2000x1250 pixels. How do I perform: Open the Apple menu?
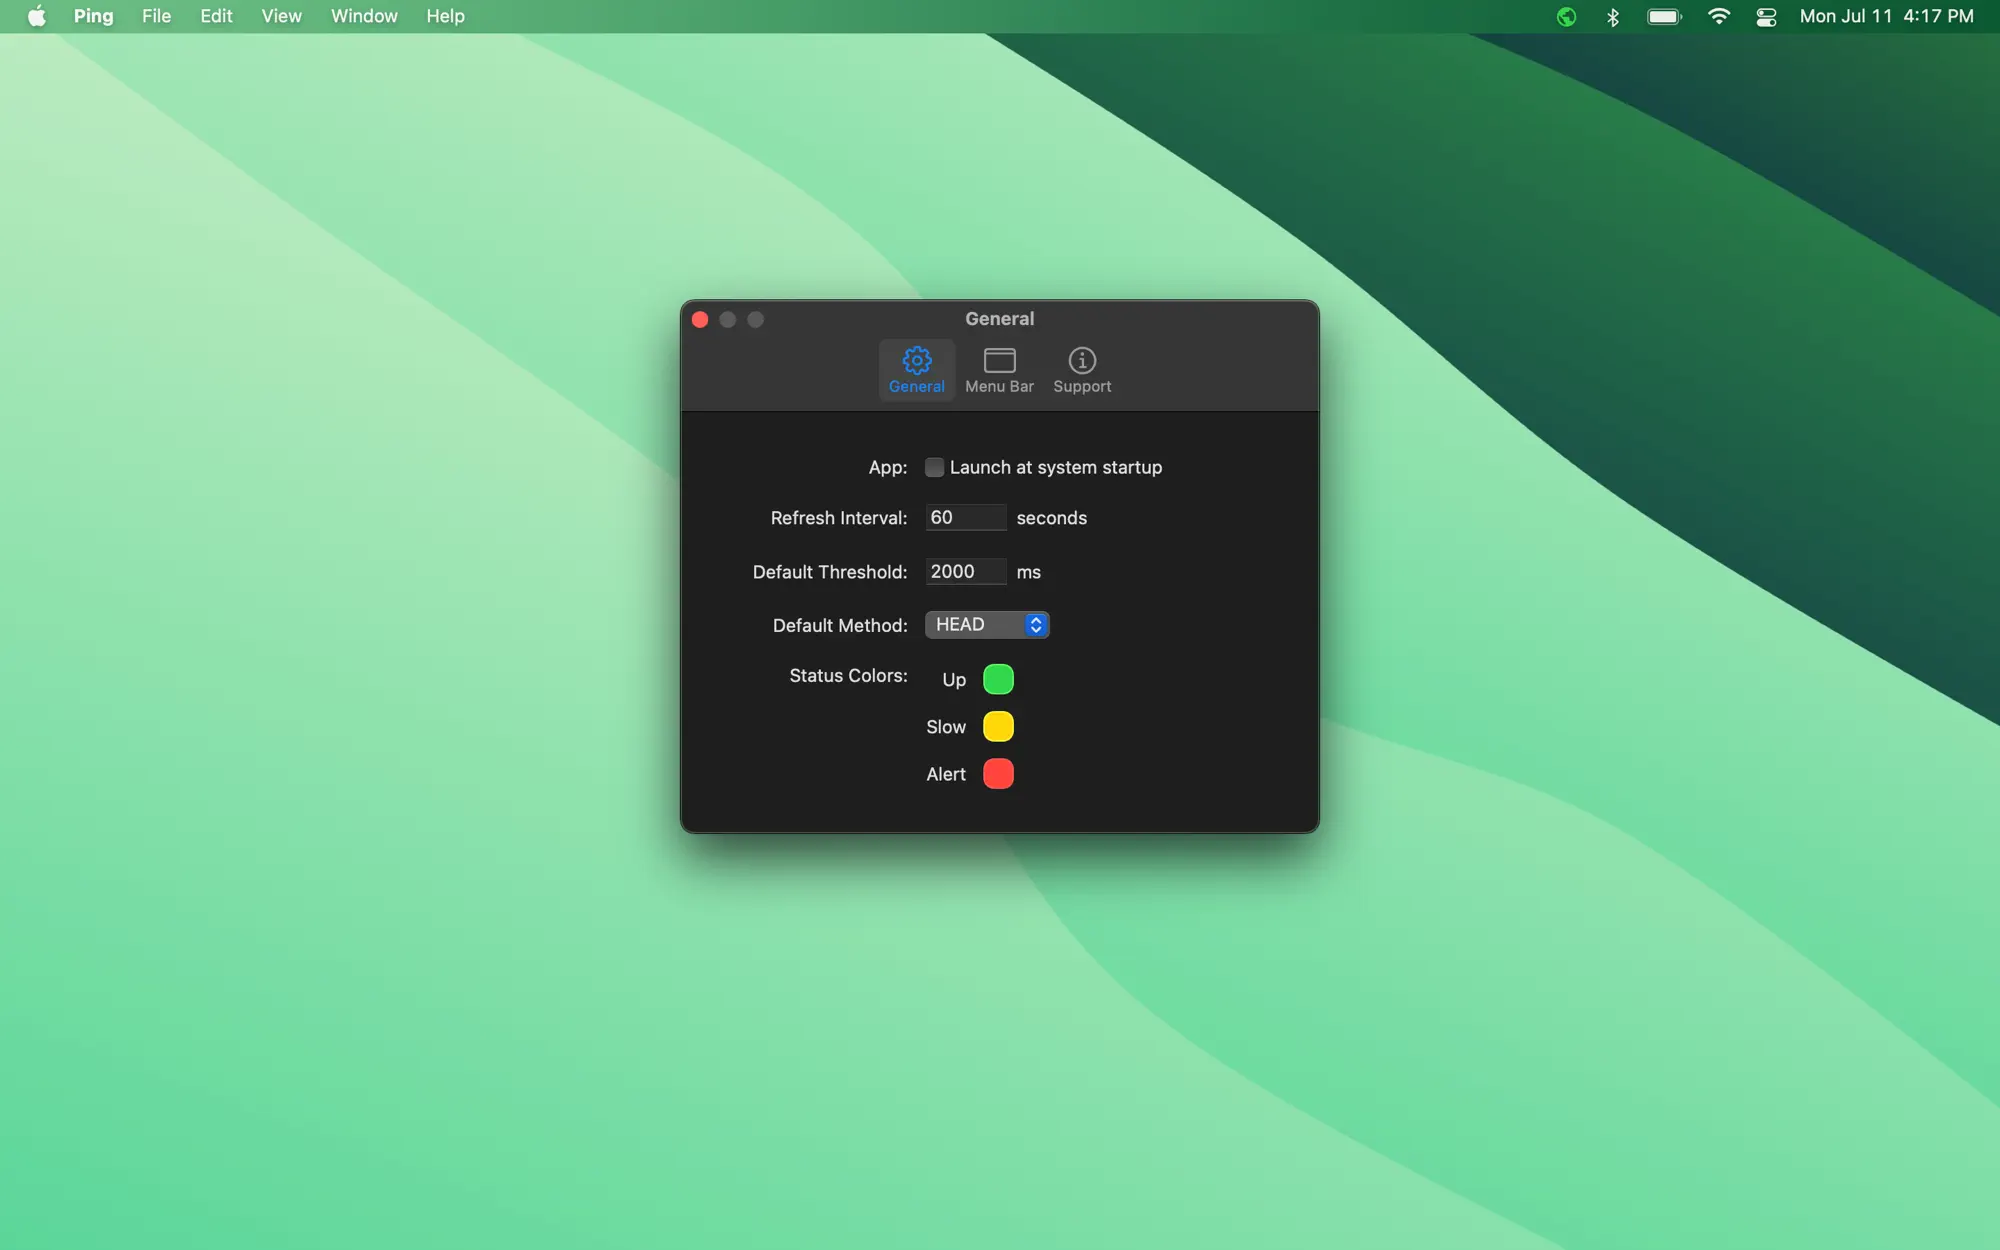[x=37, y=17]
